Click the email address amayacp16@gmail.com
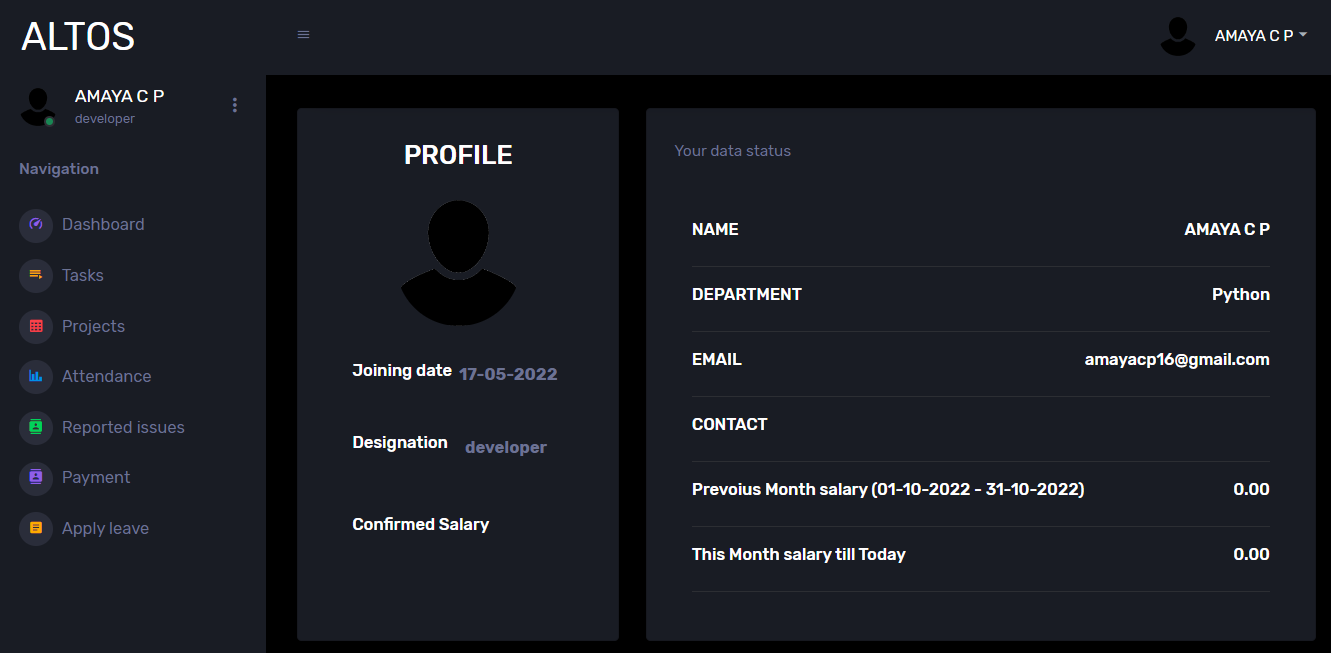 [1177, 359]
